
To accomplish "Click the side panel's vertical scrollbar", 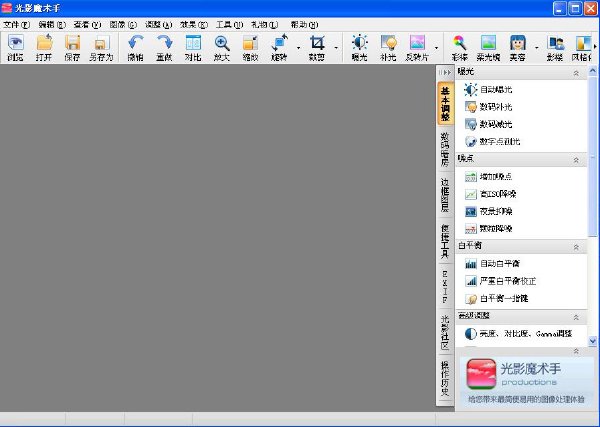I will [x=593, y=200].
